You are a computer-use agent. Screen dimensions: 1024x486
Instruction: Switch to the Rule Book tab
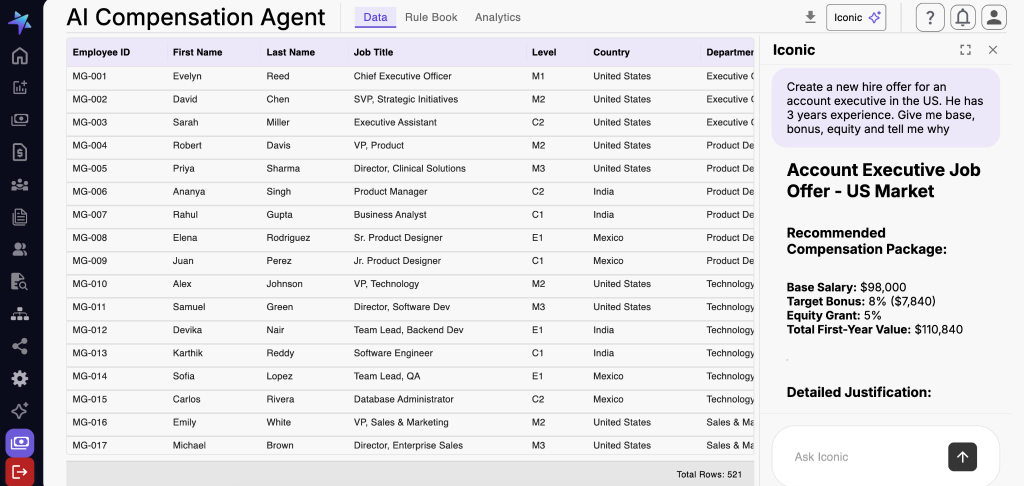click(x=431, y=17)
